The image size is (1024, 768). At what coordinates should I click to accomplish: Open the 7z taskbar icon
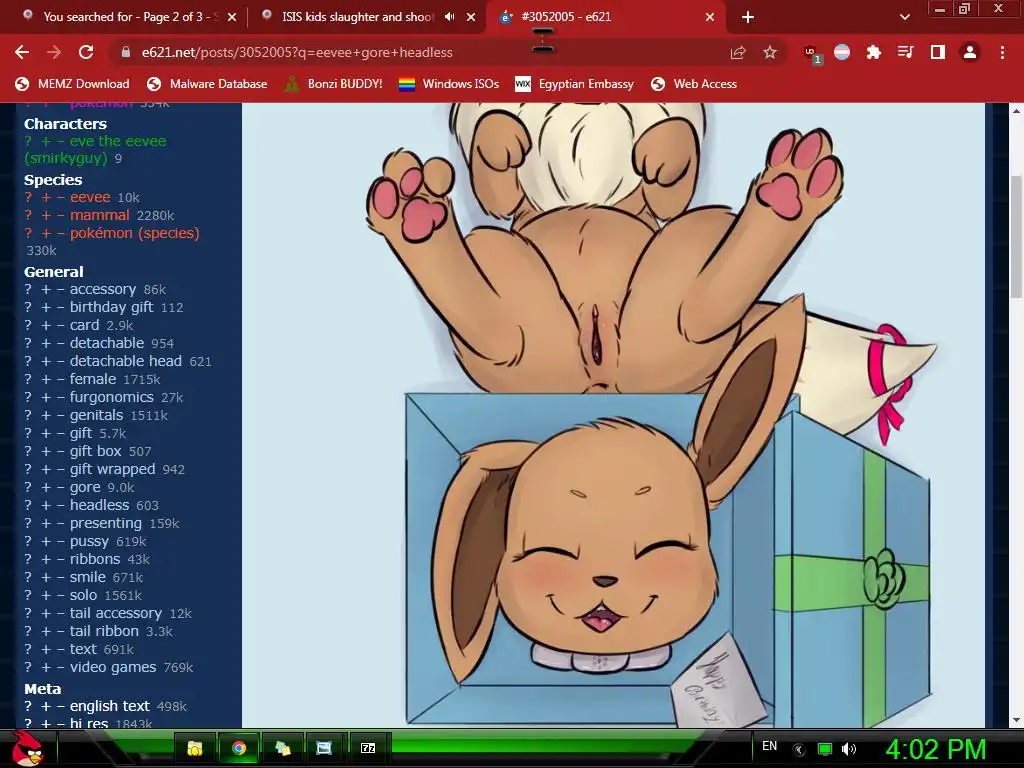368,748
